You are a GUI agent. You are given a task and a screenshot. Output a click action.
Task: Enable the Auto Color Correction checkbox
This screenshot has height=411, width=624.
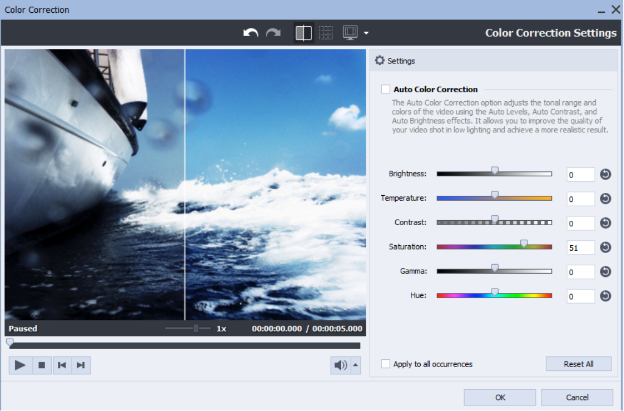[385, 89]
